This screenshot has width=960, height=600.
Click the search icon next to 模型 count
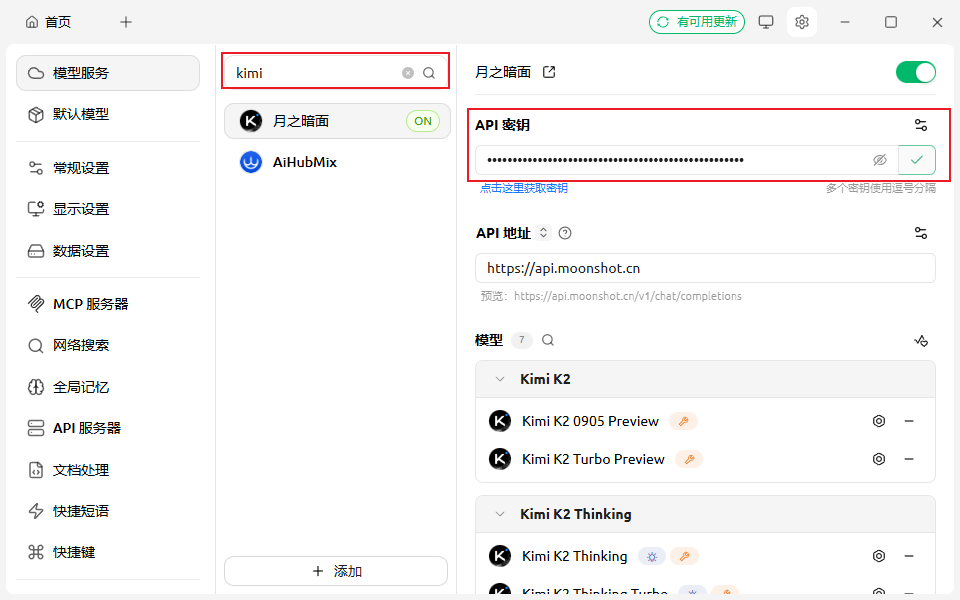548,340
